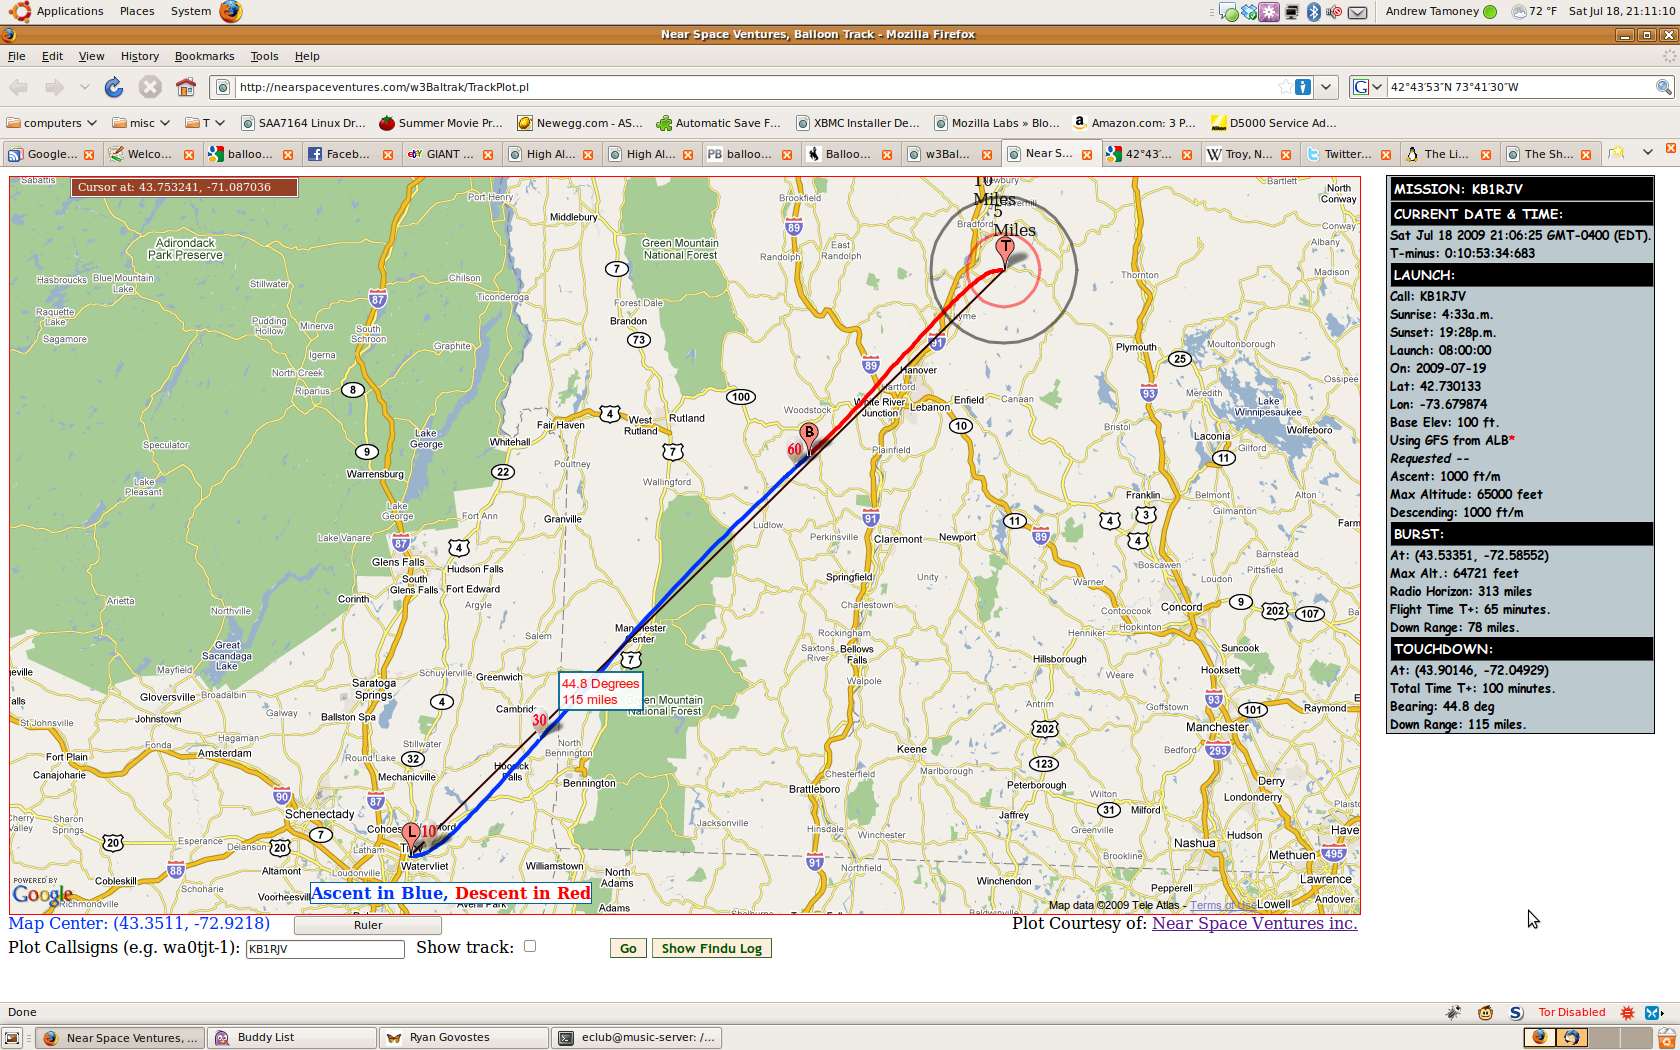Screen dimensions: 1680x1050
Task: Click the search magnifier icon
Action: click(x=1664, y=87)
